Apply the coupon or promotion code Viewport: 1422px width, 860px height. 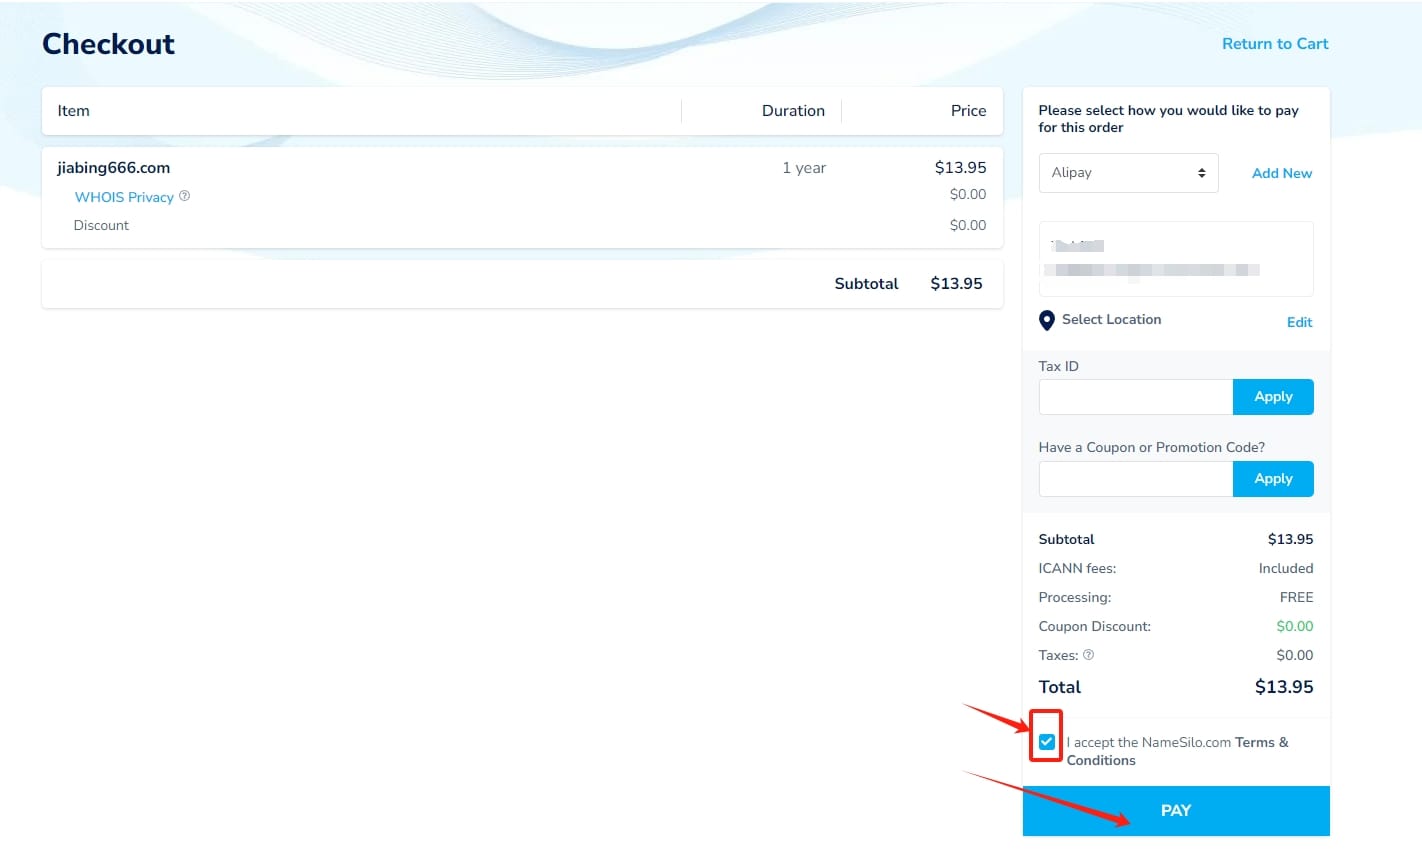coord(1272,479)
